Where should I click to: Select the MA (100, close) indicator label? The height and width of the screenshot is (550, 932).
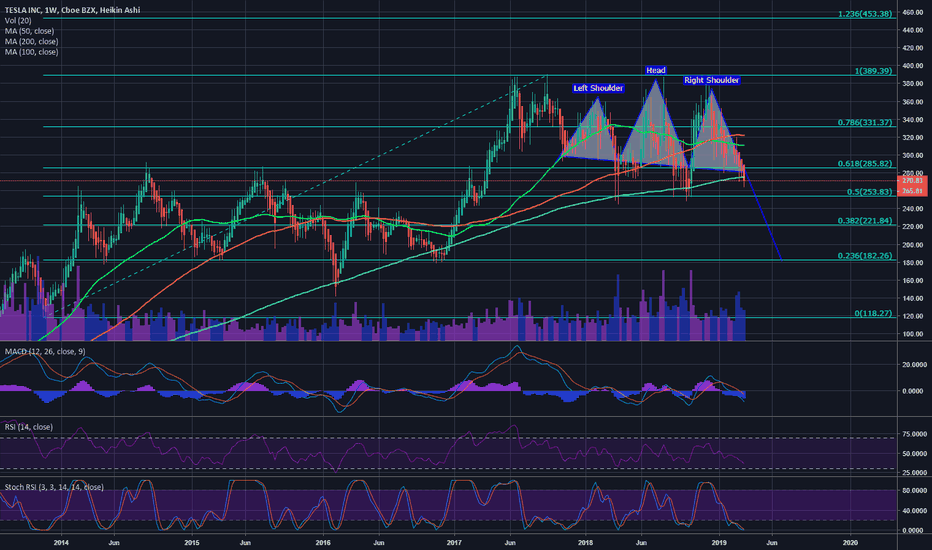[32, 52]
